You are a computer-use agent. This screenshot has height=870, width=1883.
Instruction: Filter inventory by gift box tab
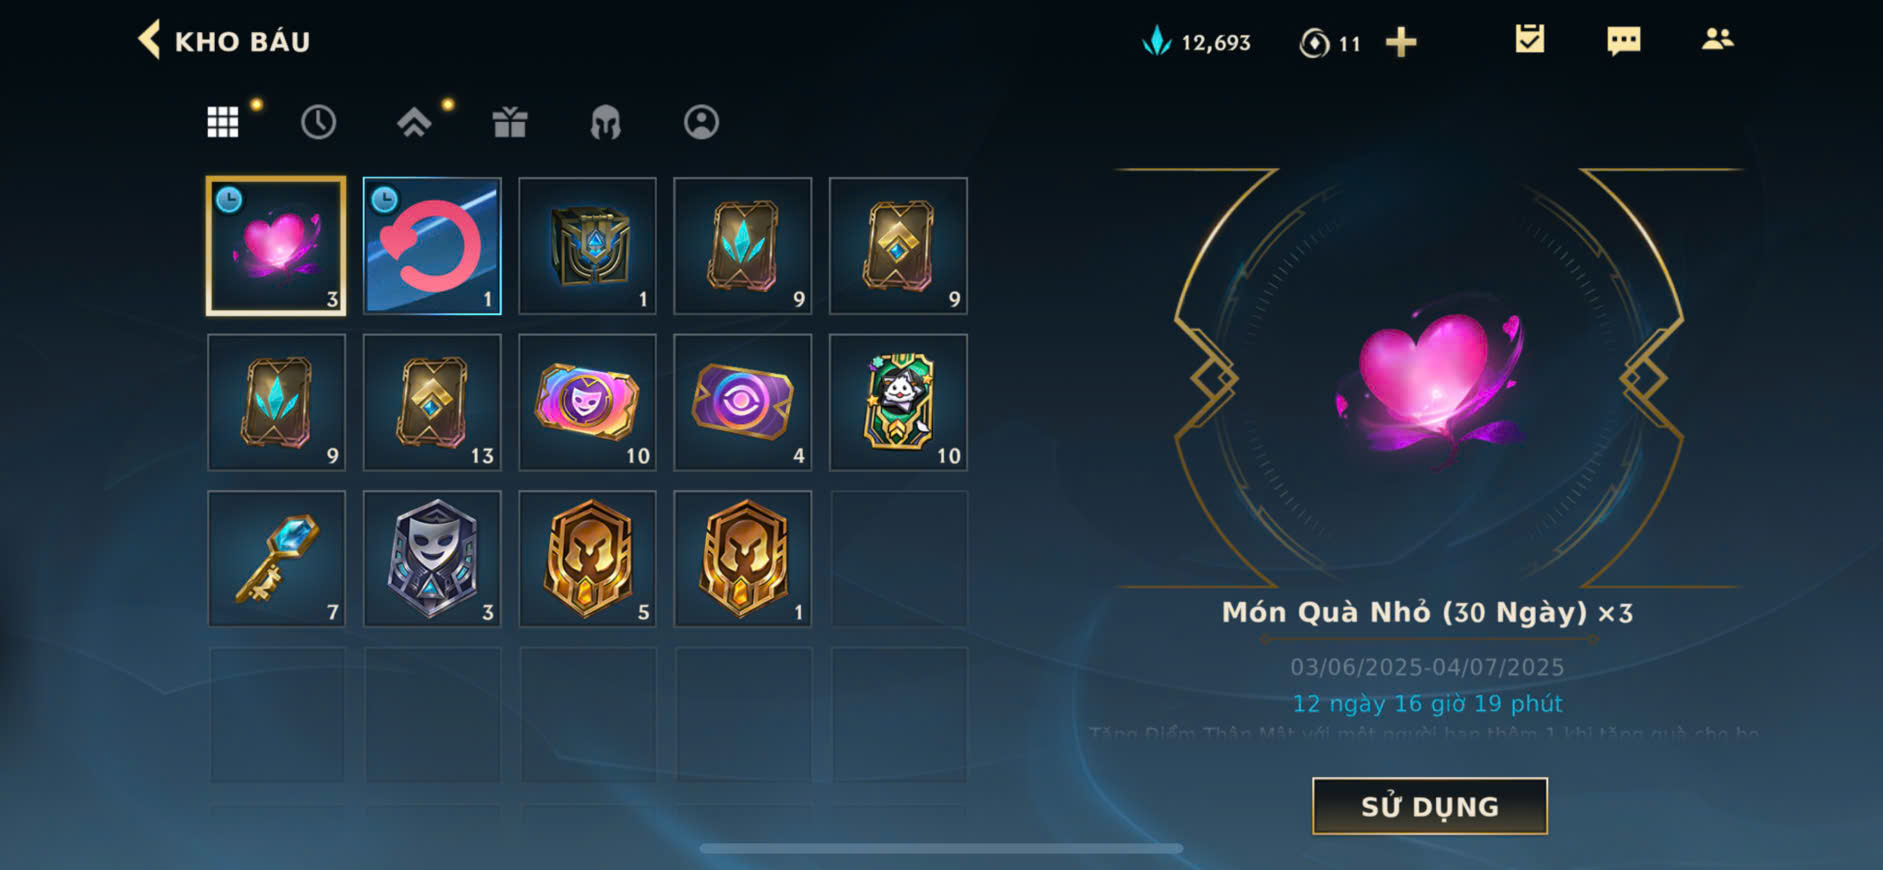[x=510, y=122]
